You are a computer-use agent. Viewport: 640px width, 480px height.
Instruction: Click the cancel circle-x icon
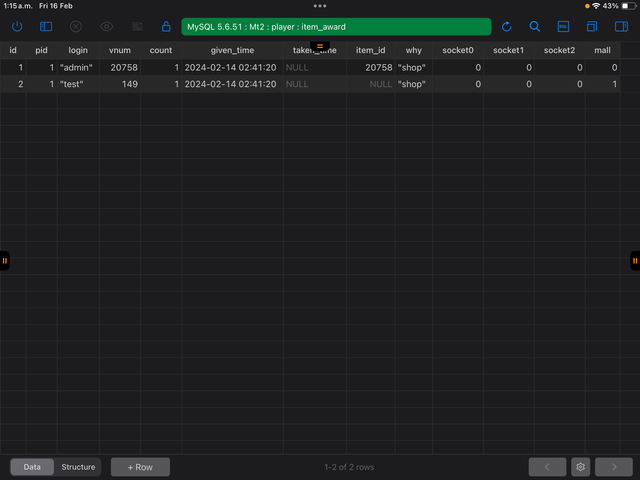tap(76, 27)
